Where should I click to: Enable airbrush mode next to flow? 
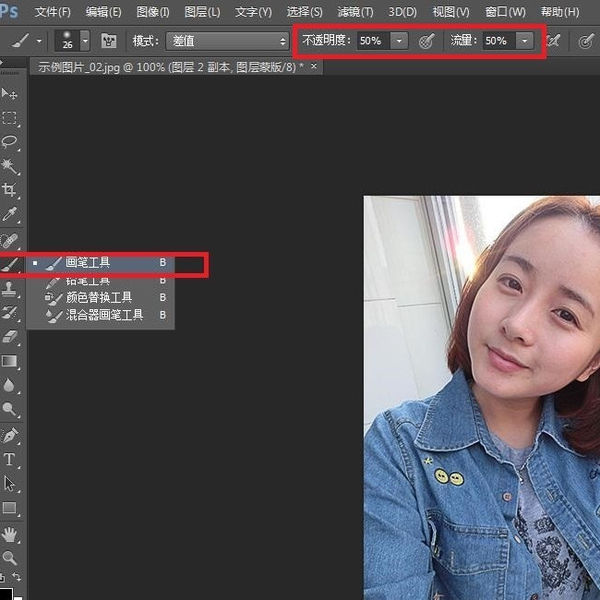[553, 41]
